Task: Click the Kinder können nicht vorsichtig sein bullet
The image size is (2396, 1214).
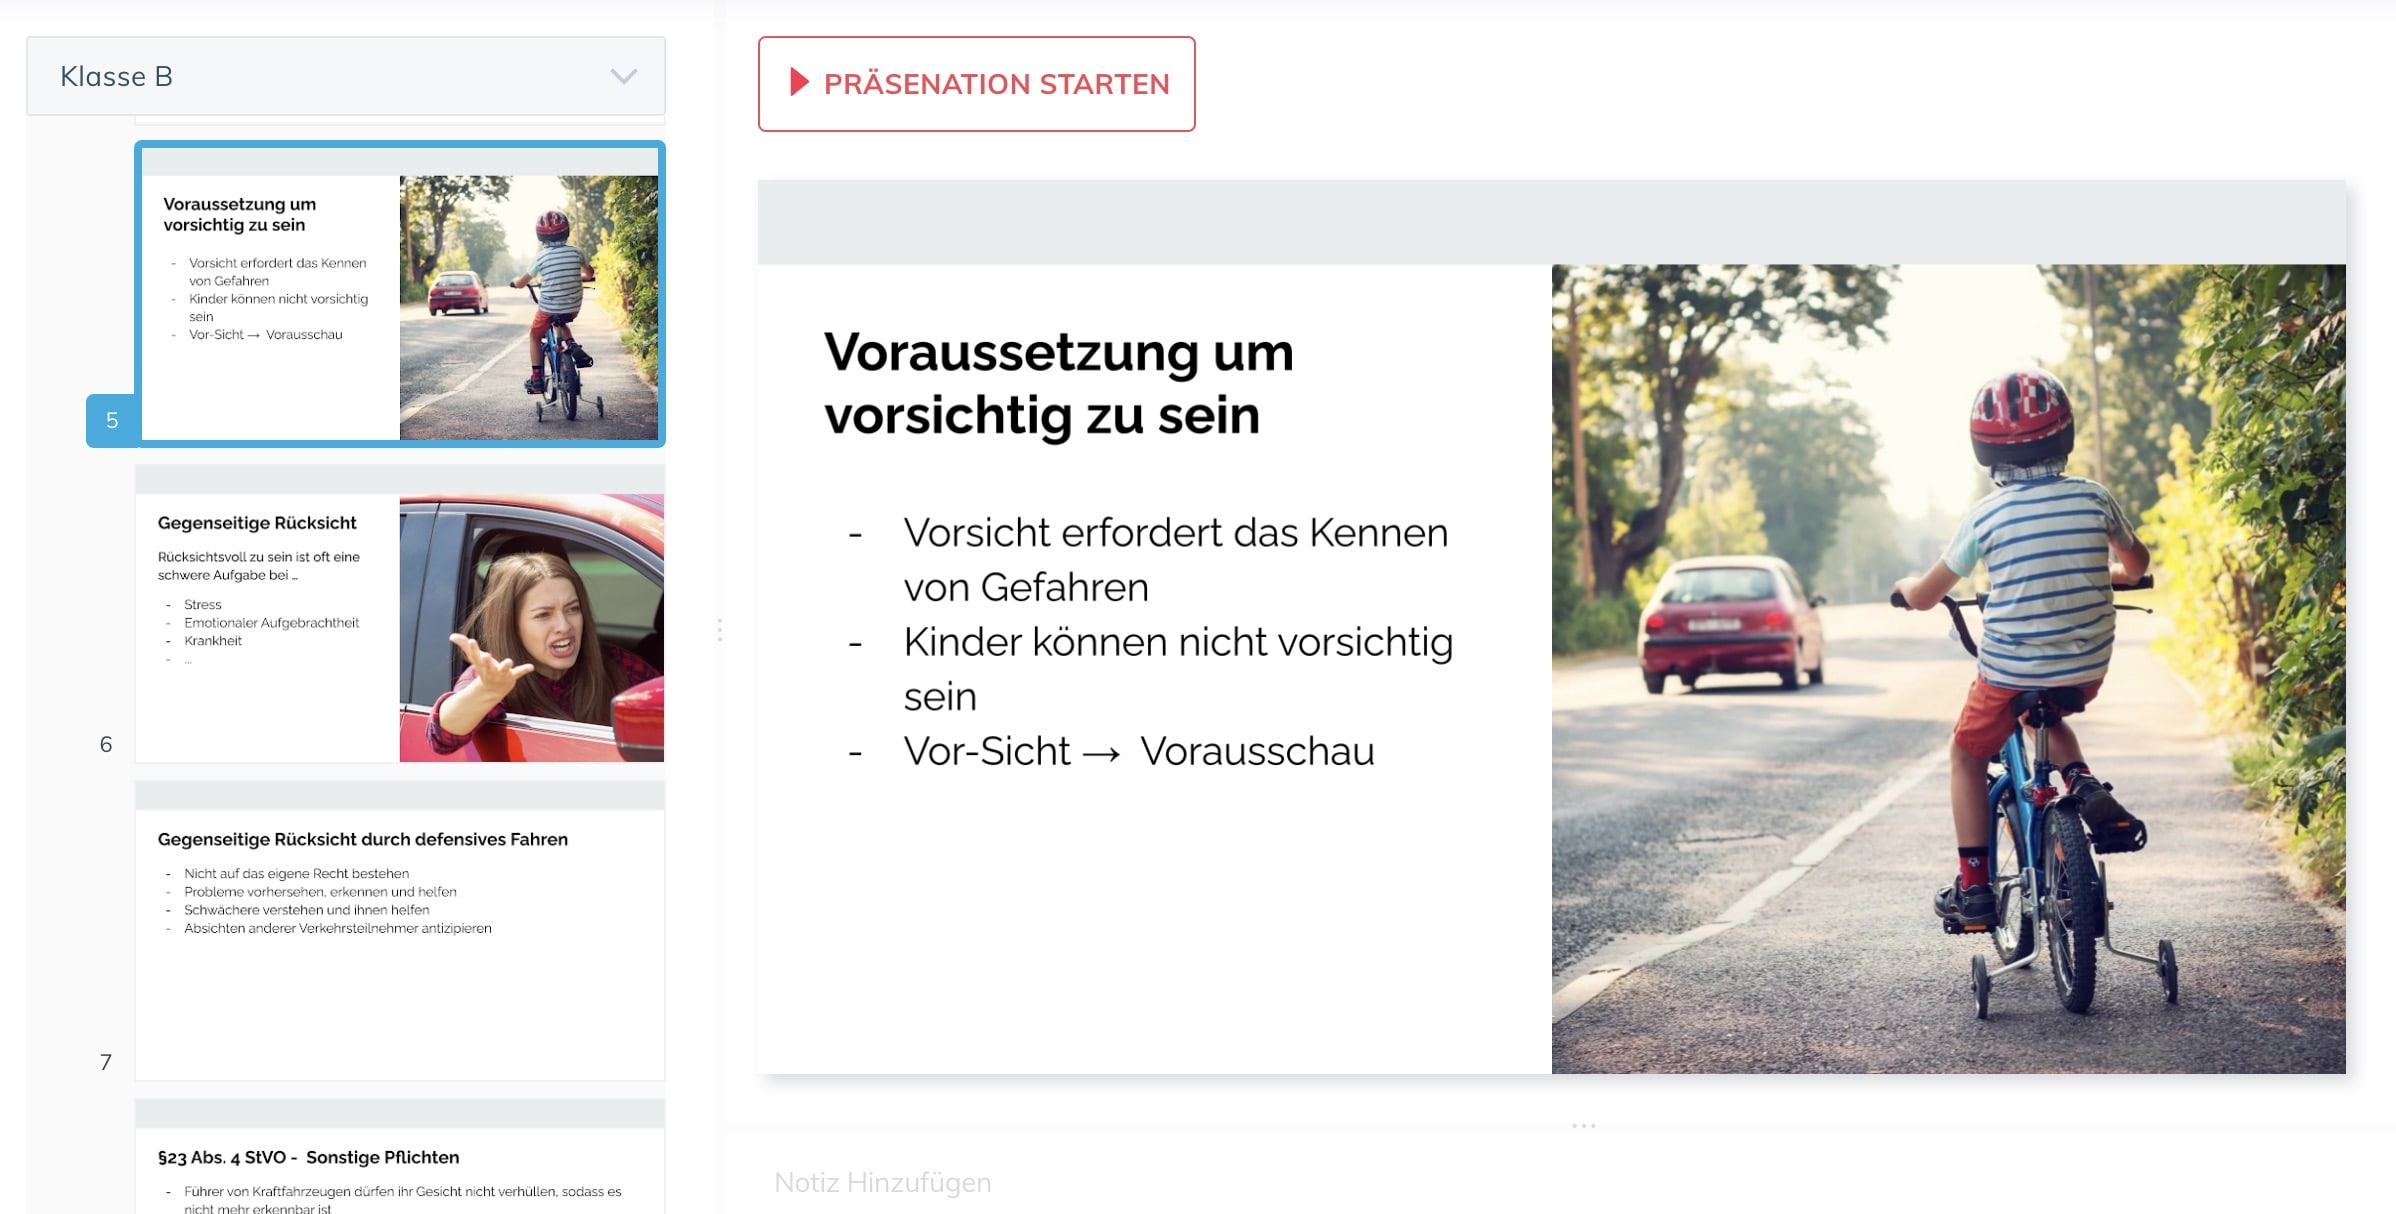Action: pyautogui.click(x=1178, y=669)
